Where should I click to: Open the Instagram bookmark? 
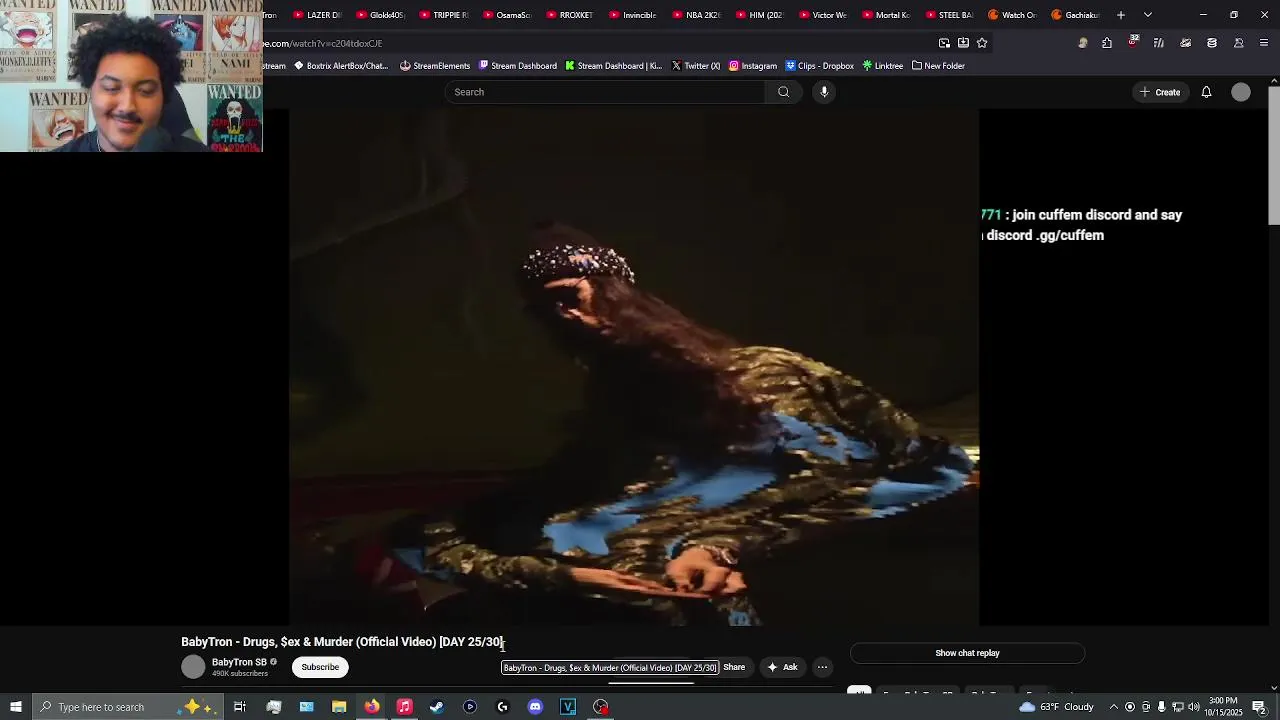pos(752,66)
